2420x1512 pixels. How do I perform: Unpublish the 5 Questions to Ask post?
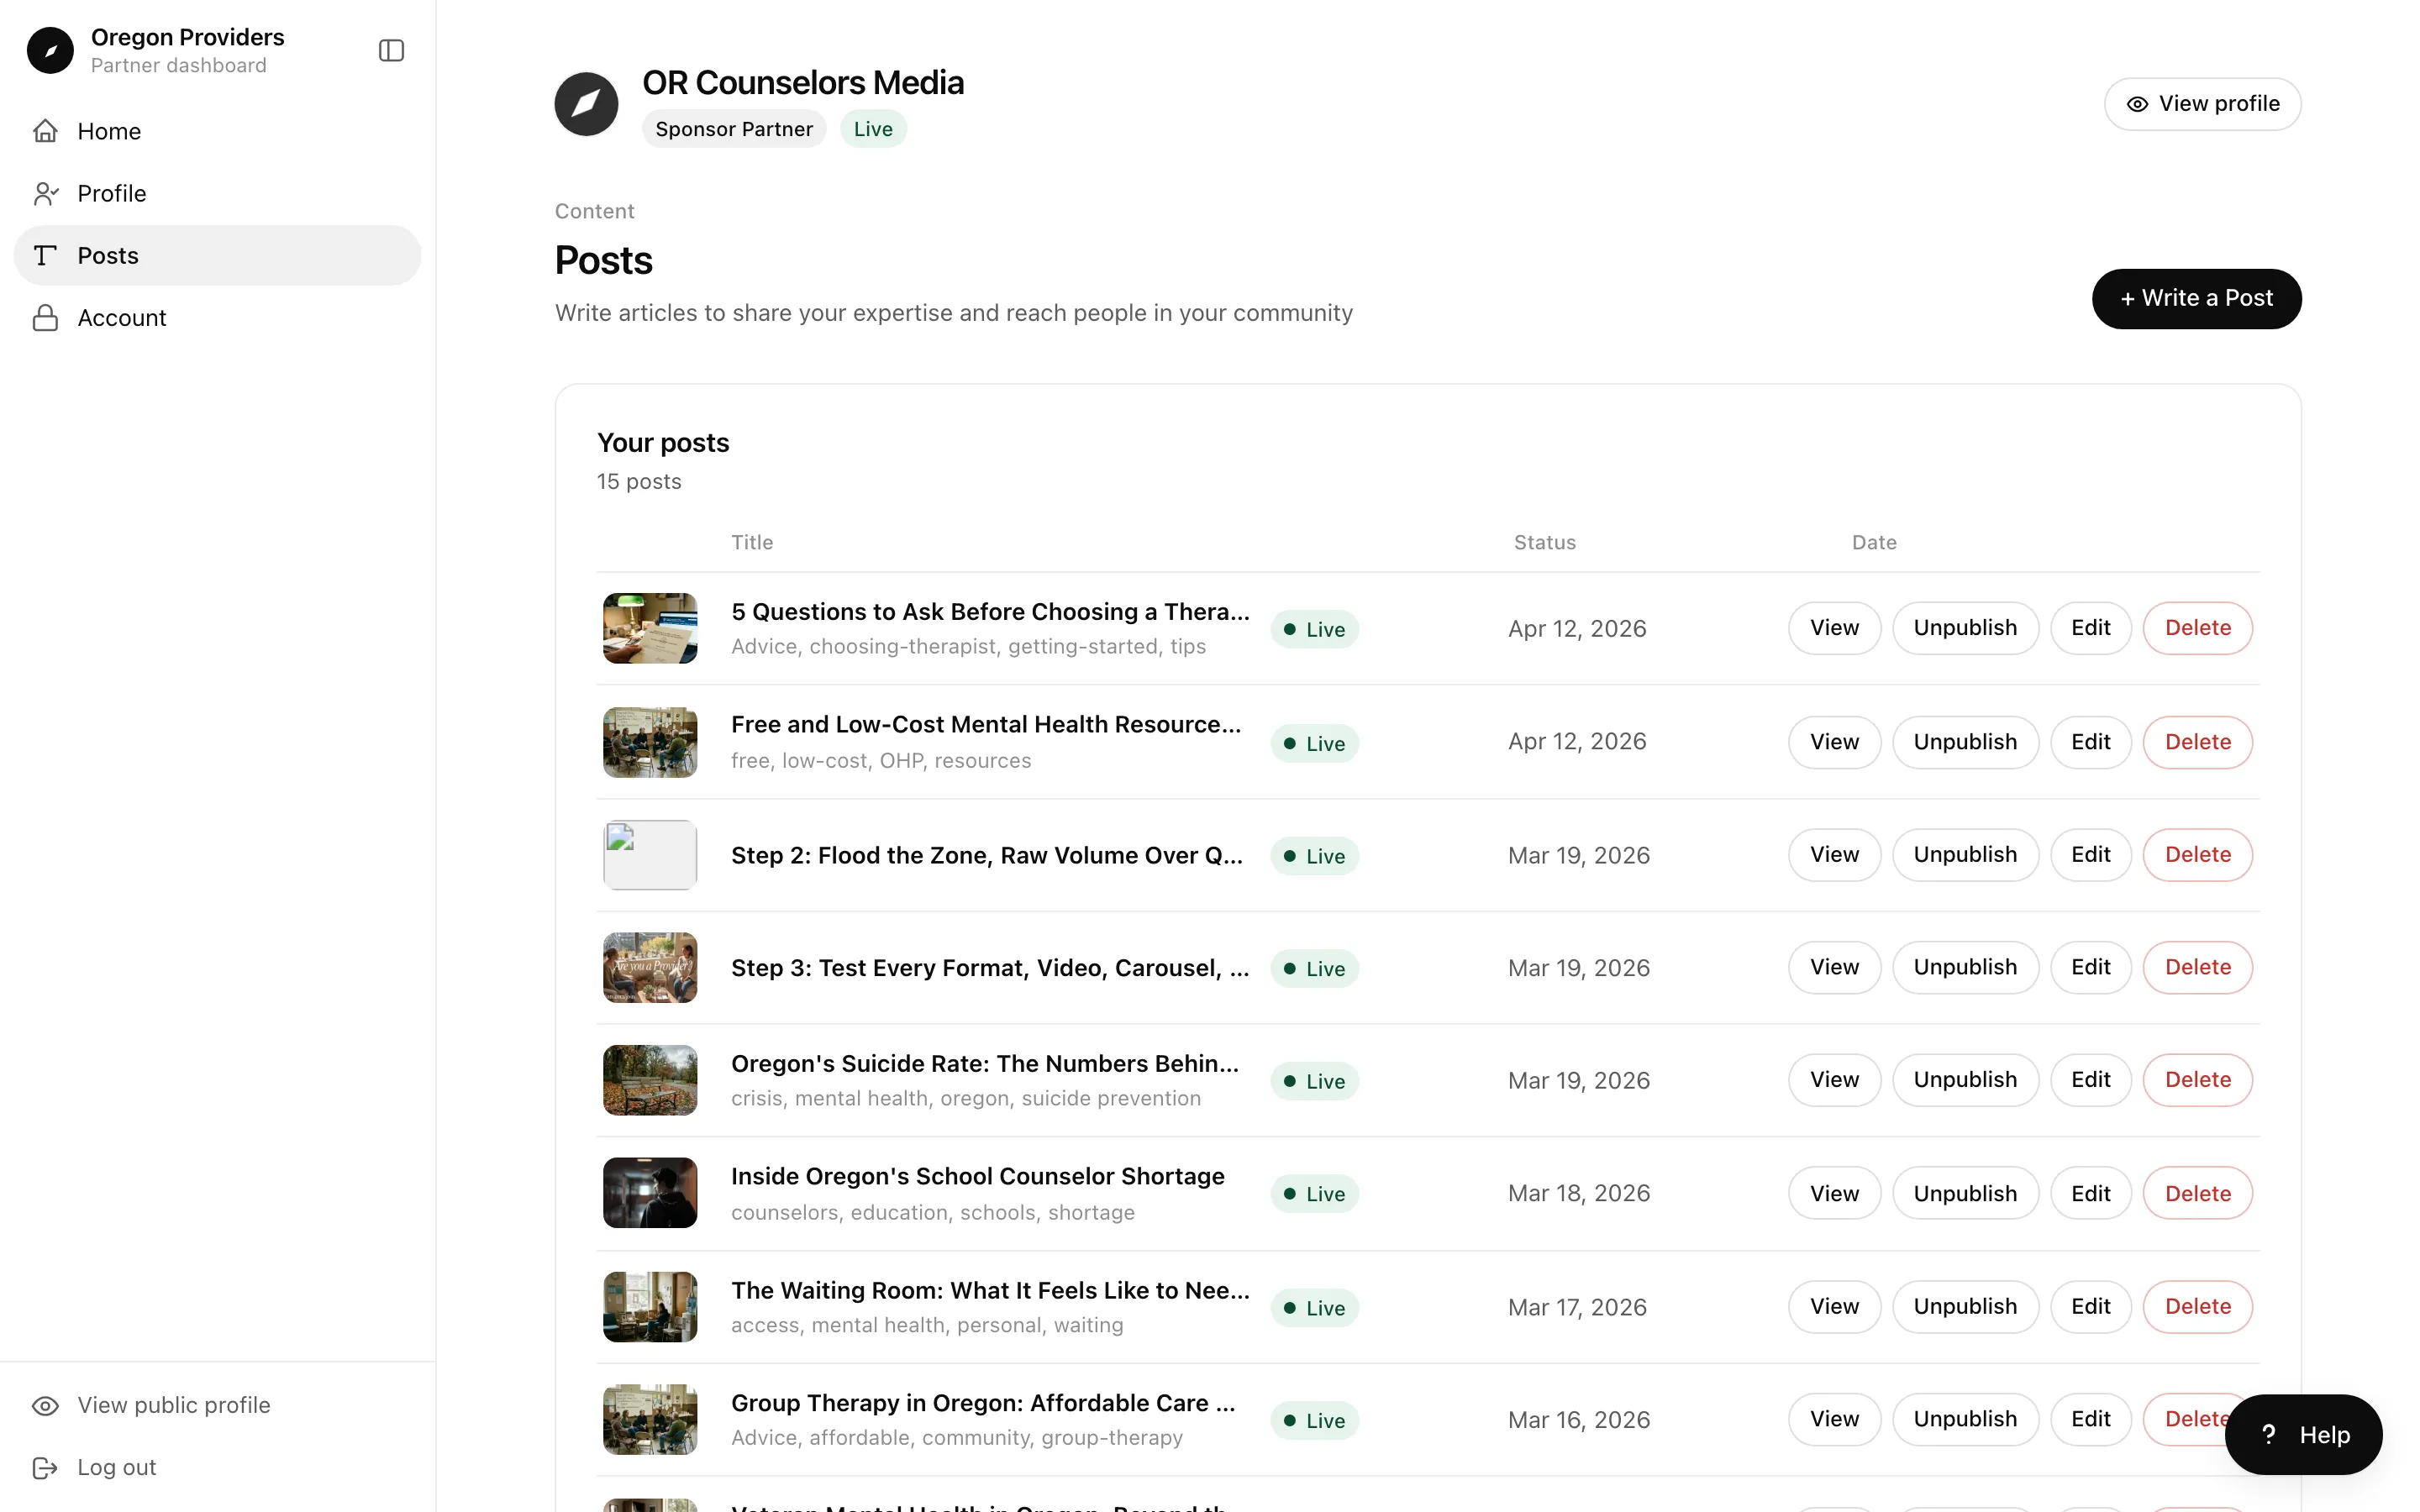[1965, 628]
